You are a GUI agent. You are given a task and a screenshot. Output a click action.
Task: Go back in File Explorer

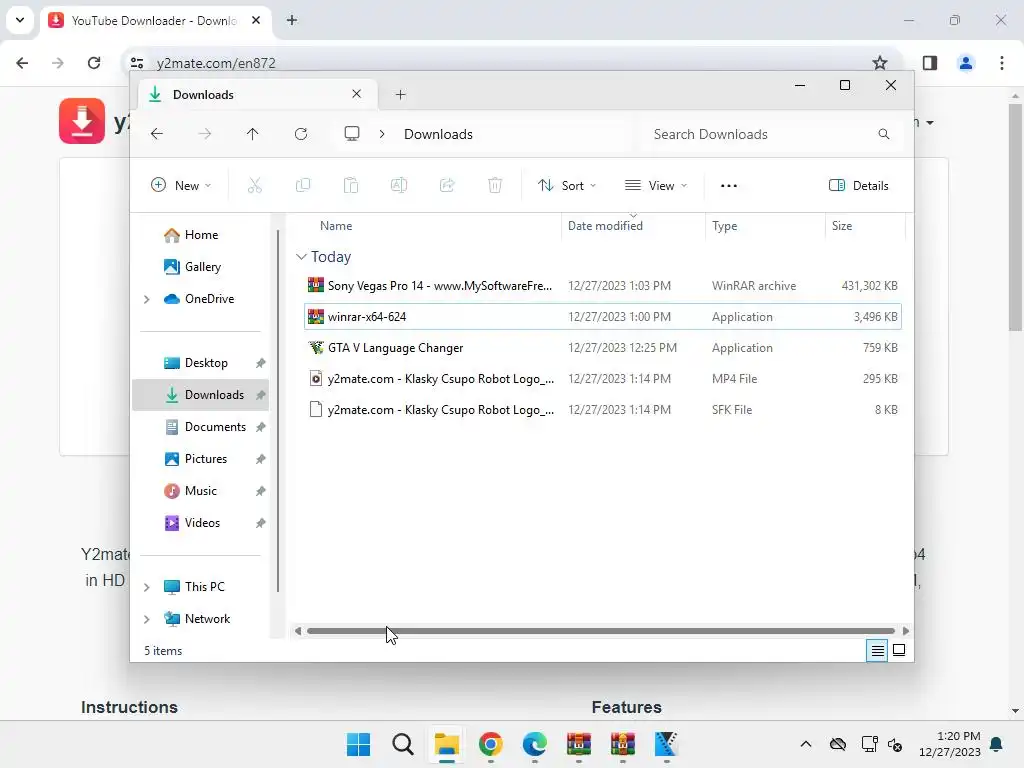point(157,134)
